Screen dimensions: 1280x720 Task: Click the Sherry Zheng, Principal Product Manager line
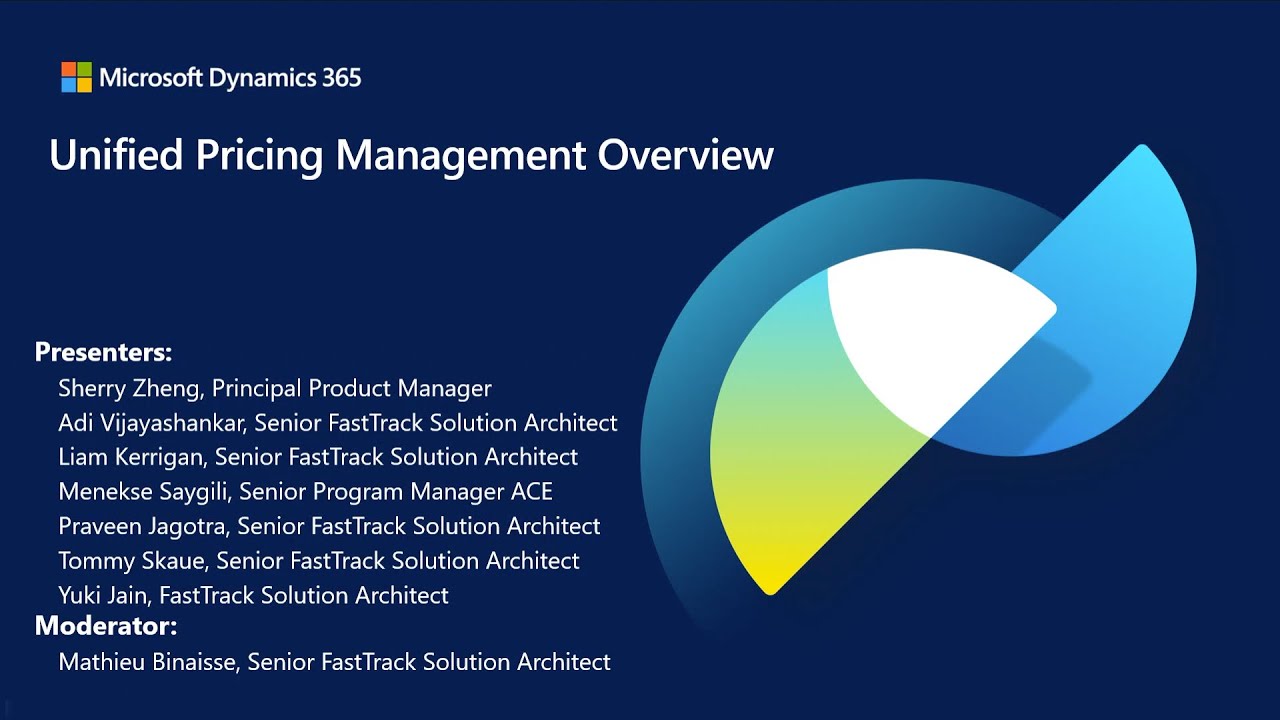[x=275, y=388]
